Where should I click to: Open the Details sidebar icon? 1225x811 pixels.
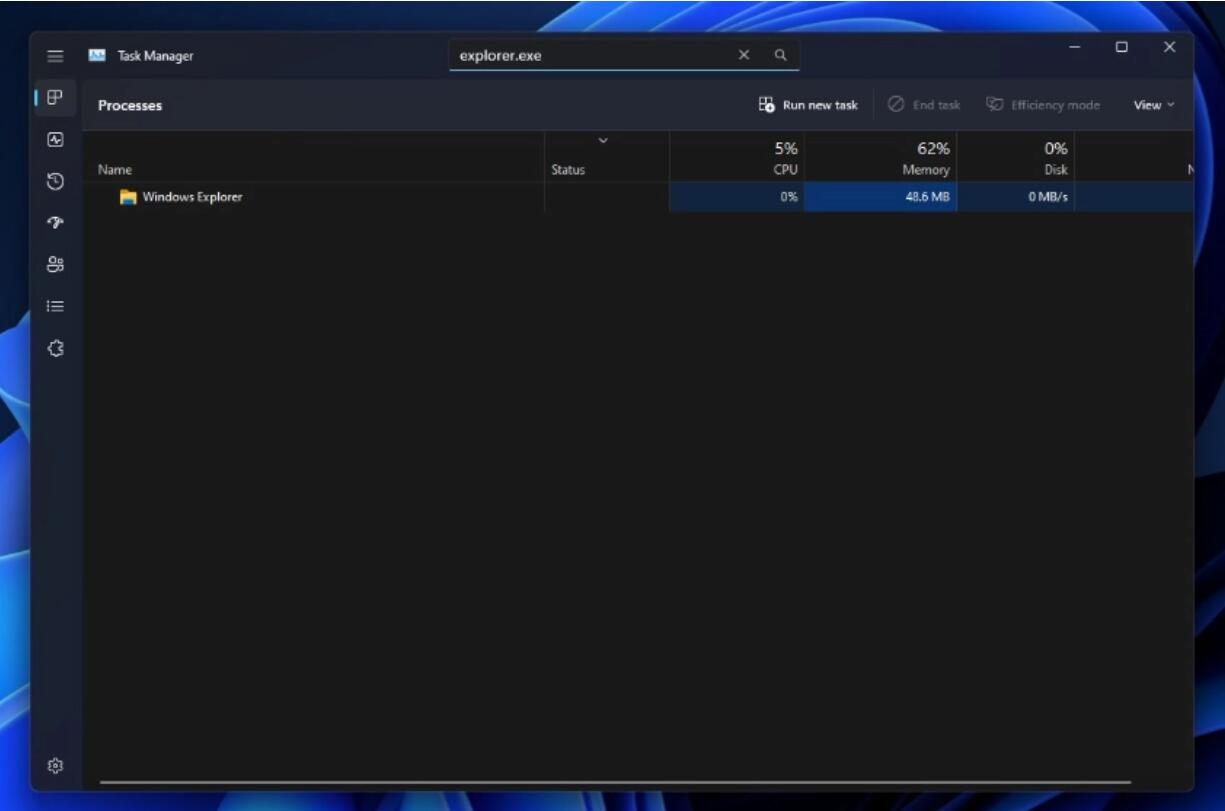[56, 307]
